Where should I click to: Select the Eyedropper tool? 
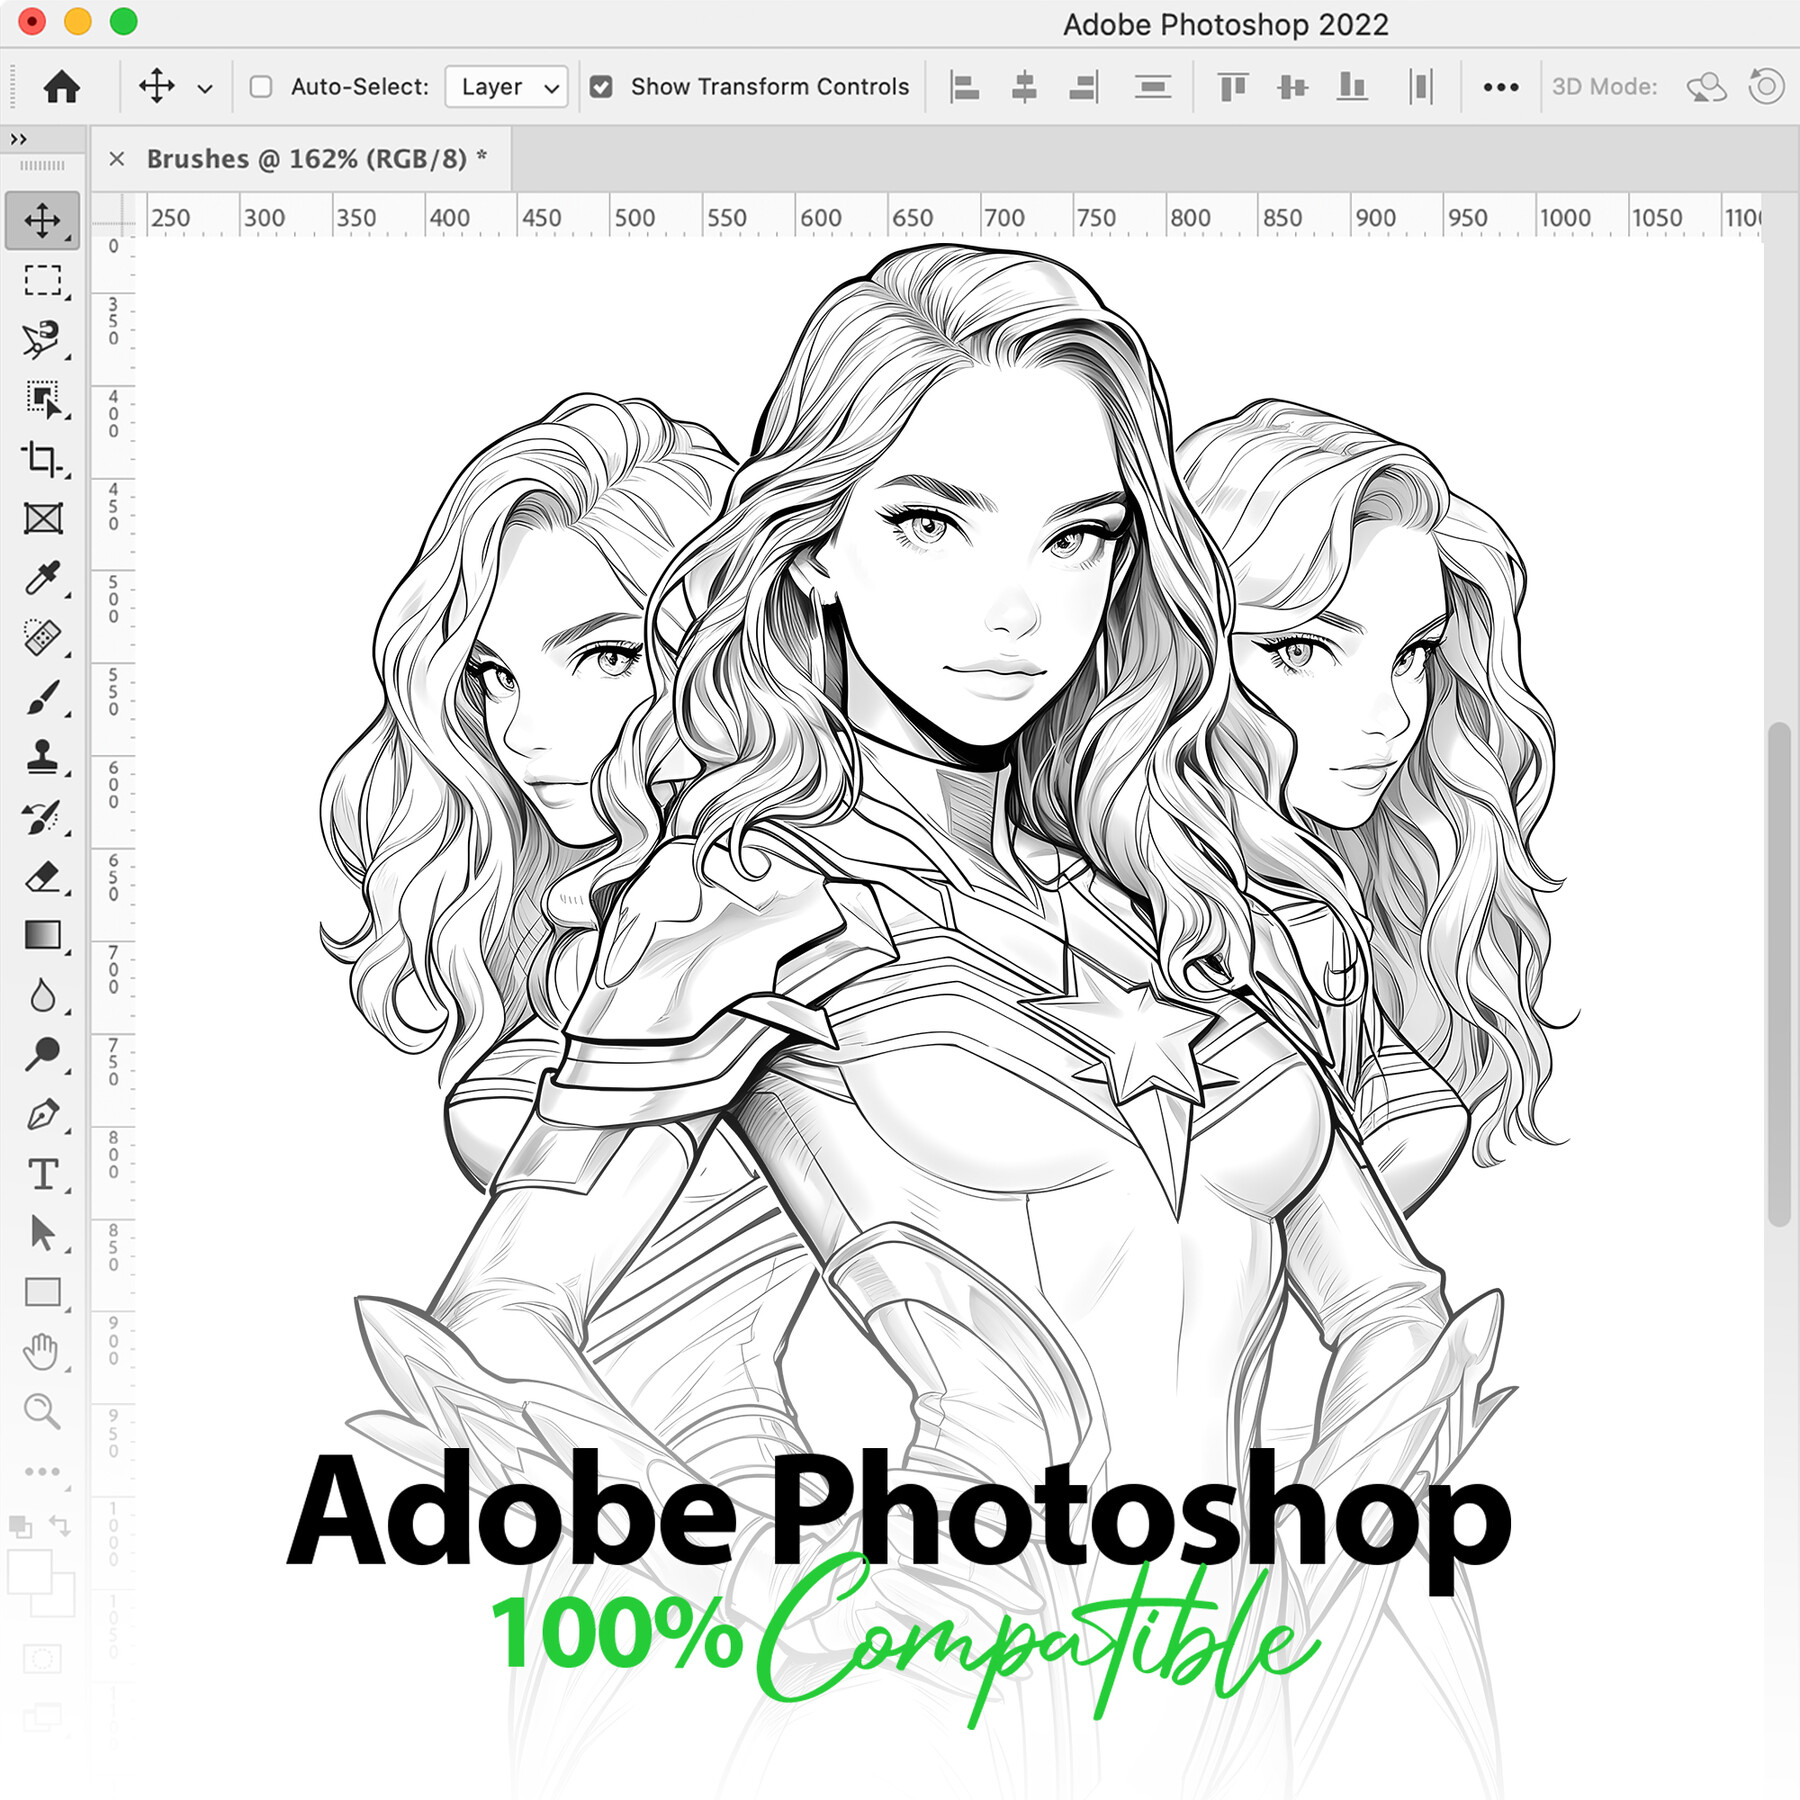pyautogui.click(x=42, y=578)
